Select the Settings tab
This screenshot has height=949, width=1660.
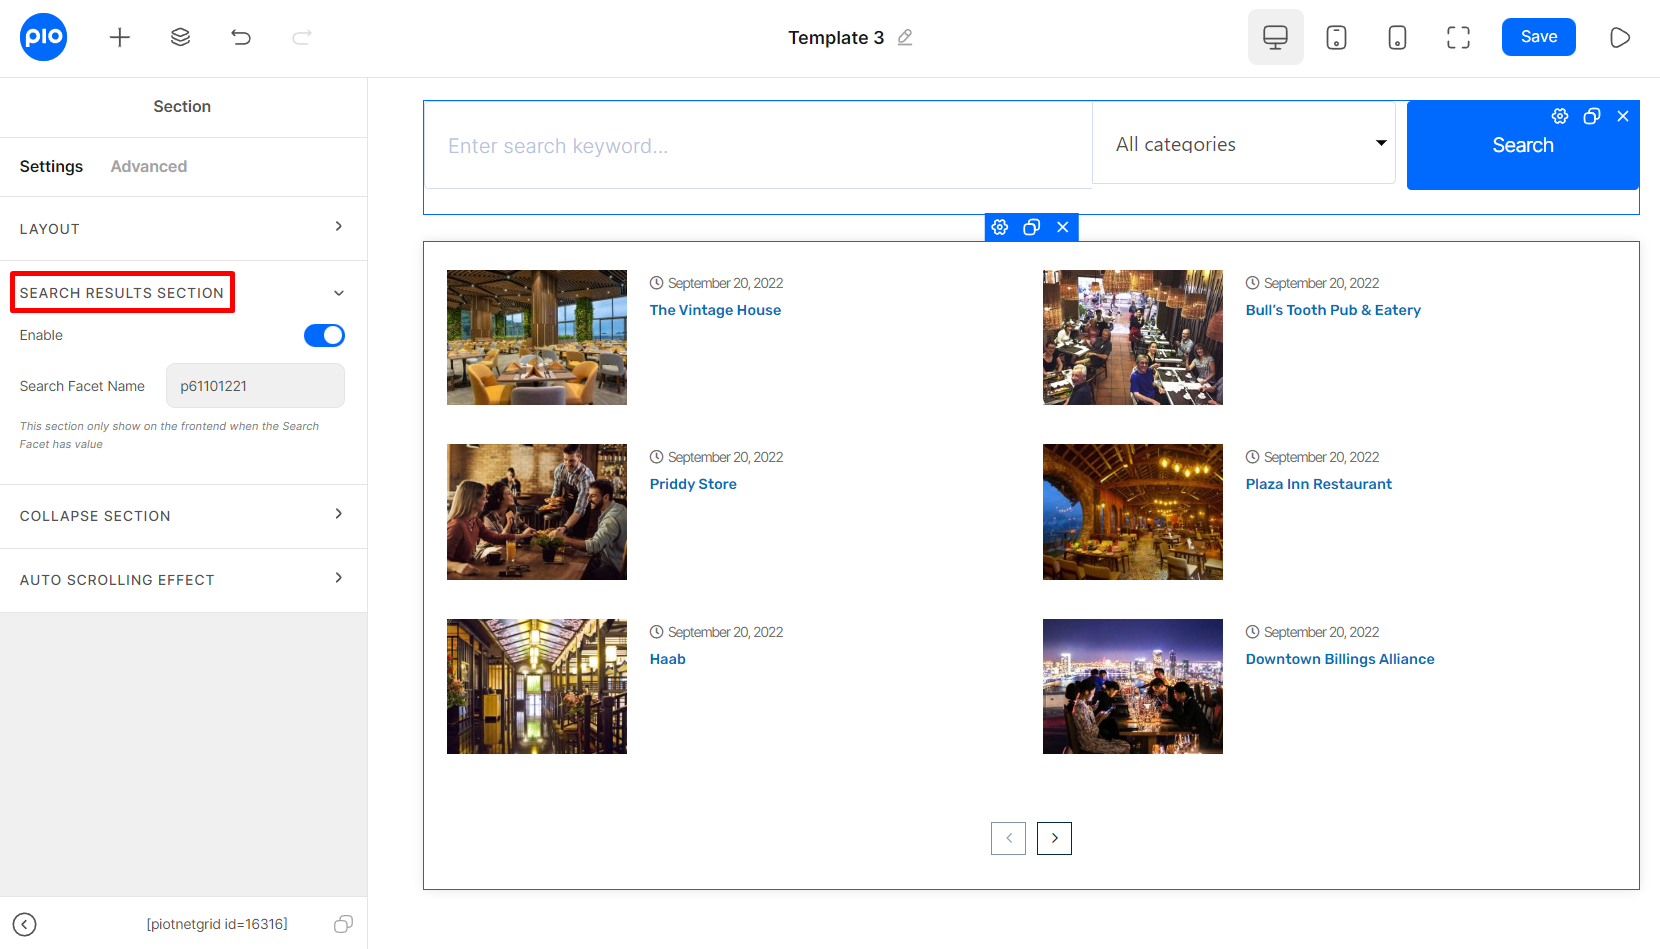(51, 166)
